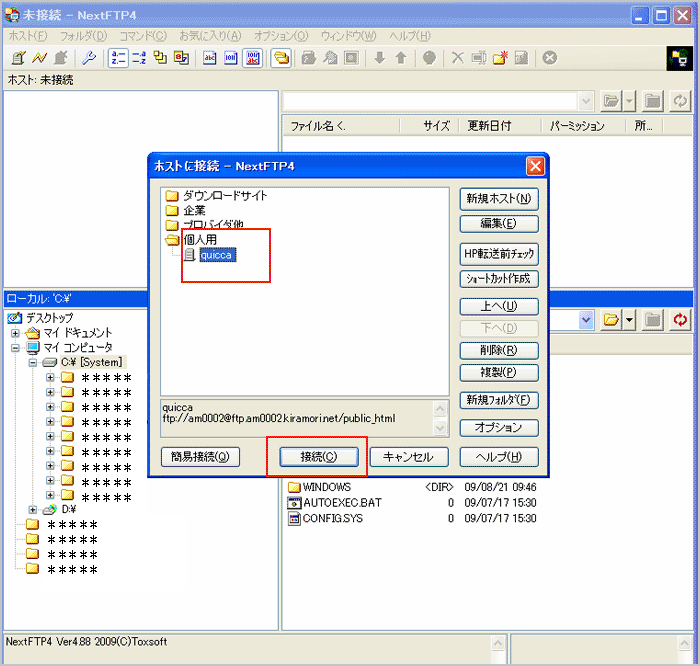Open the local path combo box dropdown
The image size is (700, 666).
586,320
